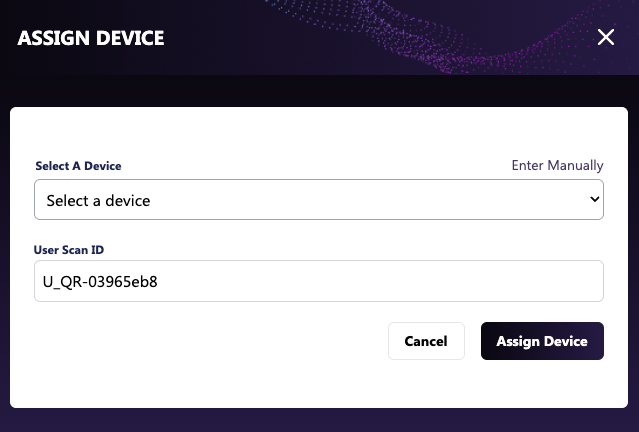This screenshot has height=432, width=639.
Task: Click the "Select a device" placeholder text
Action: click(98, 201)
